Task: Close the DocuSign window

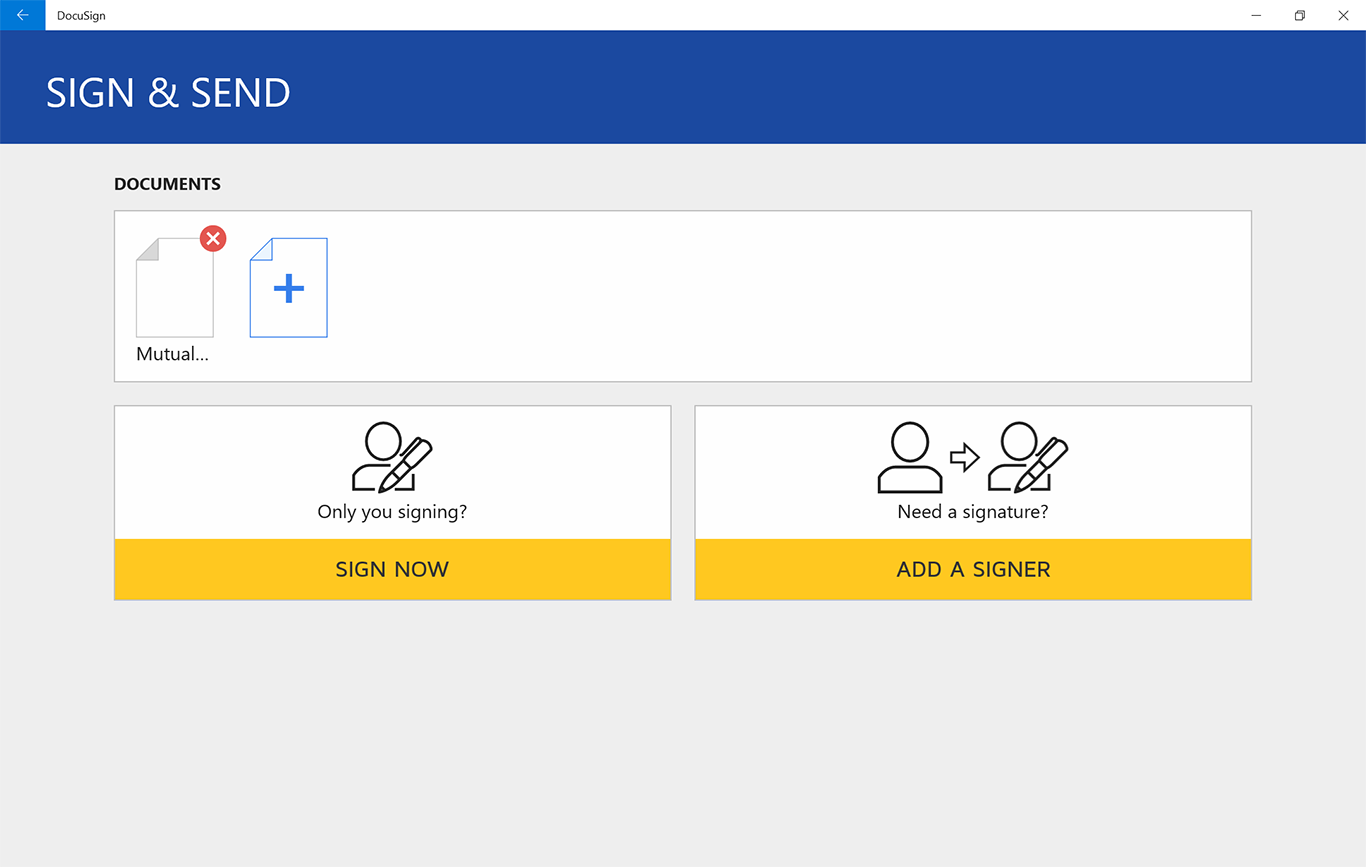Action: point(1343,15)
